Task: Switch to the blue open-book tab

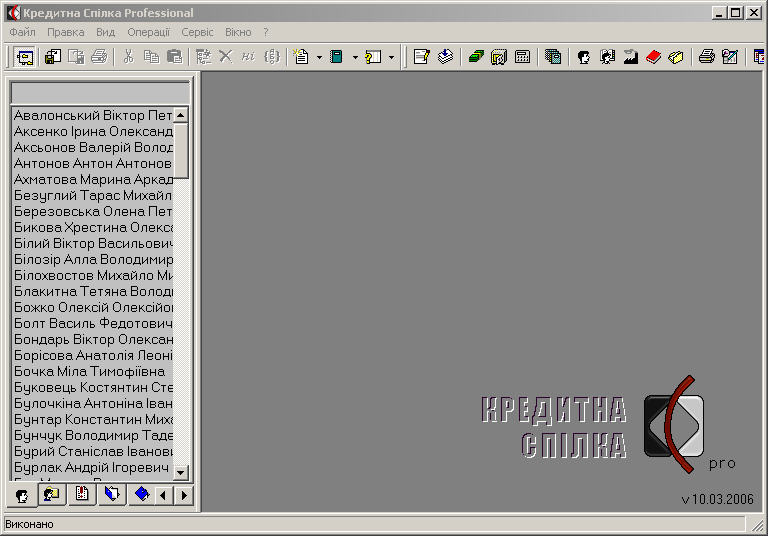Action: pyautogui.click(x=112, y=494)
